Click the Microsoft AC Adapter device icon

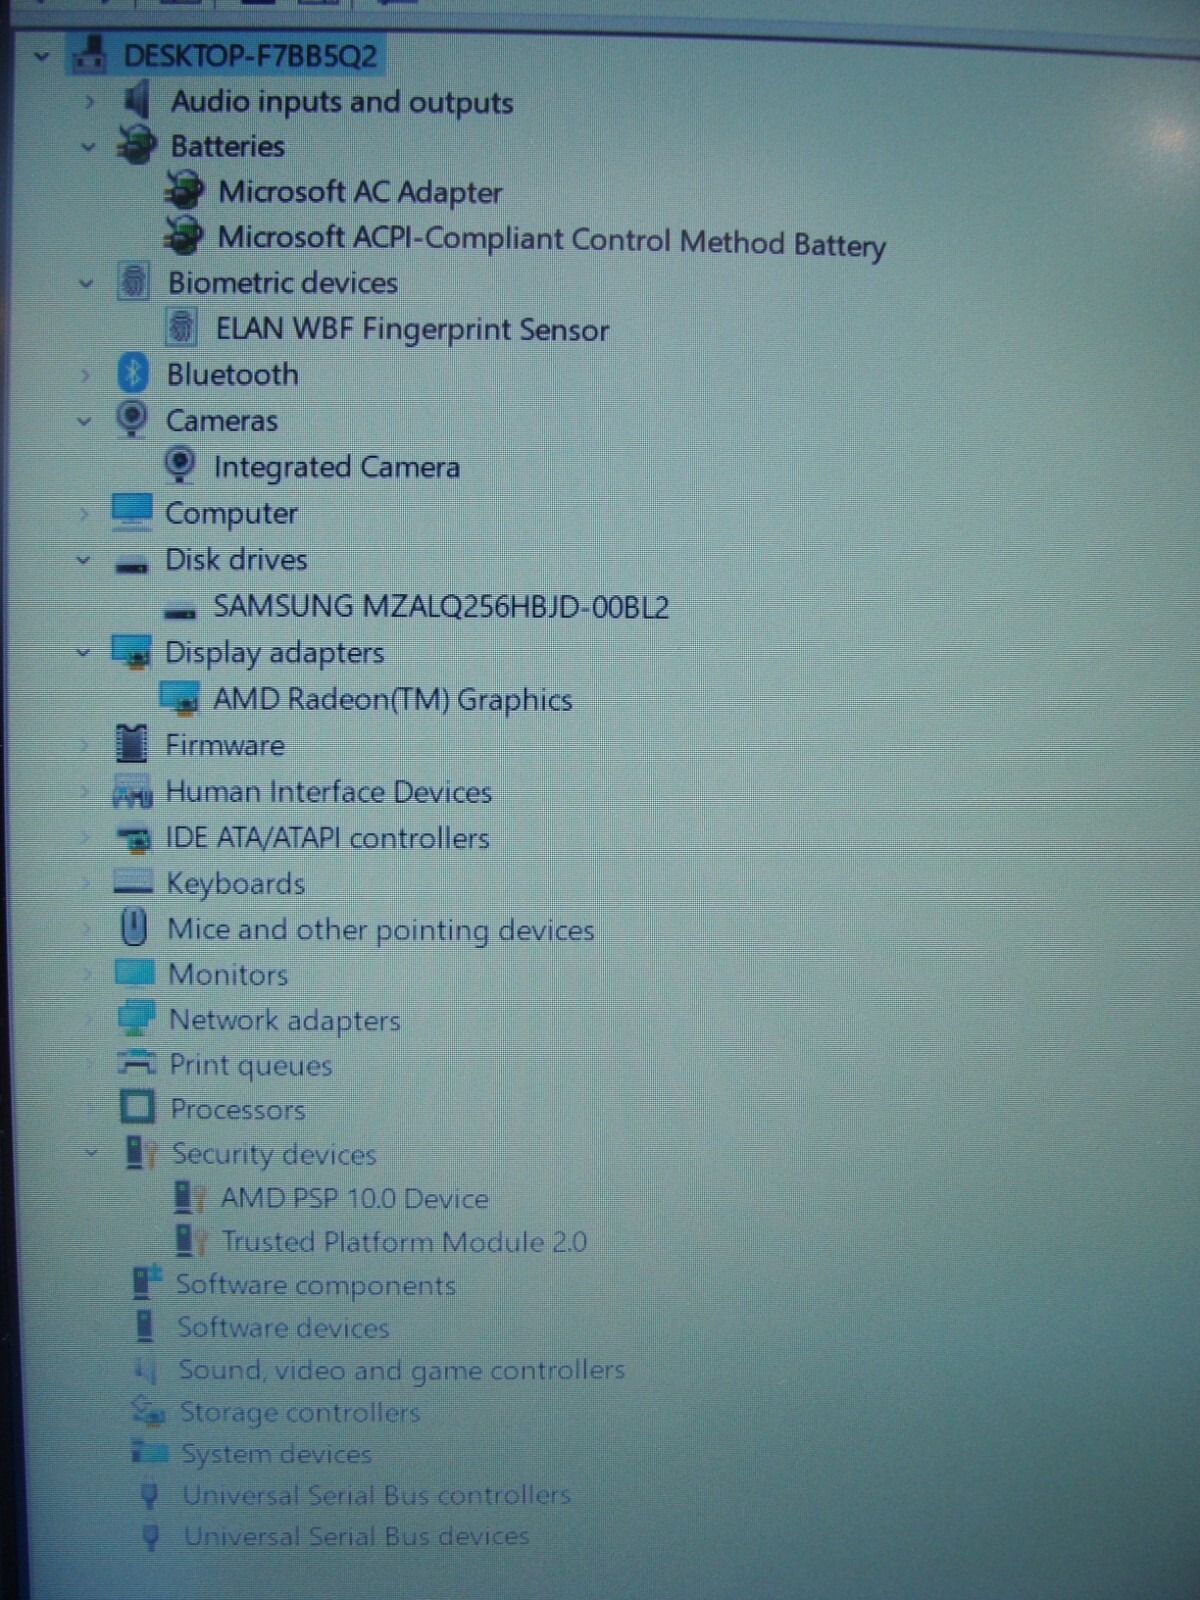click(x=184, y=190)
